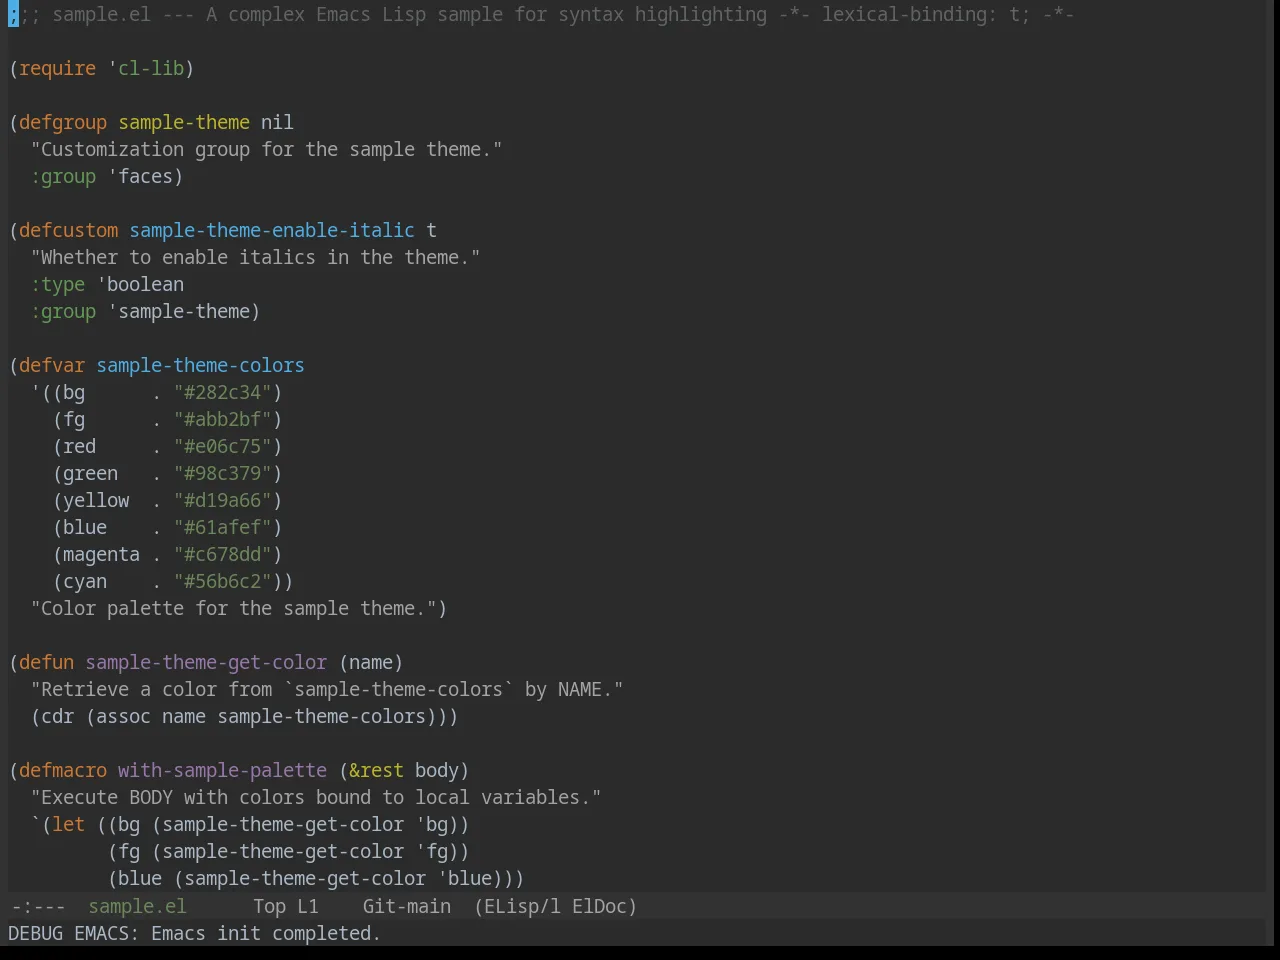Image resolution: width=1280 pixels, height=960 pixels.
Task: Click the Top position indicator in mode line
Action: (x=269, y=906)
